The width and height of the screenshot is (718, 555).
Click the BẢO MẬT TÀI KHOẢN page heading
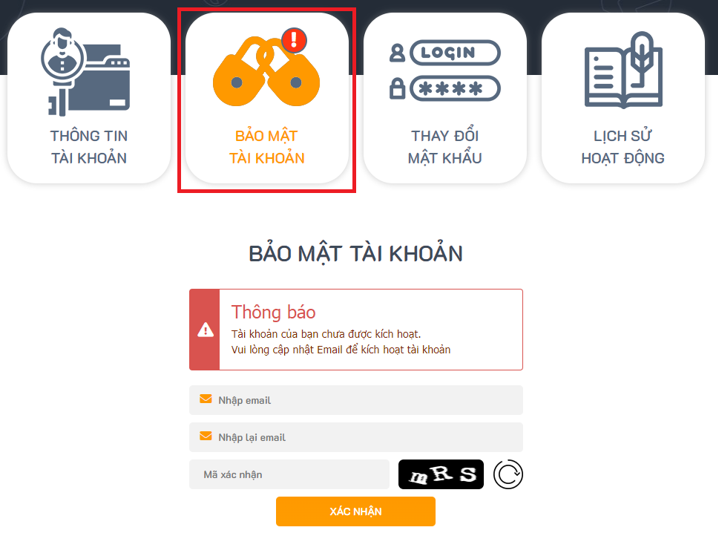356,253
